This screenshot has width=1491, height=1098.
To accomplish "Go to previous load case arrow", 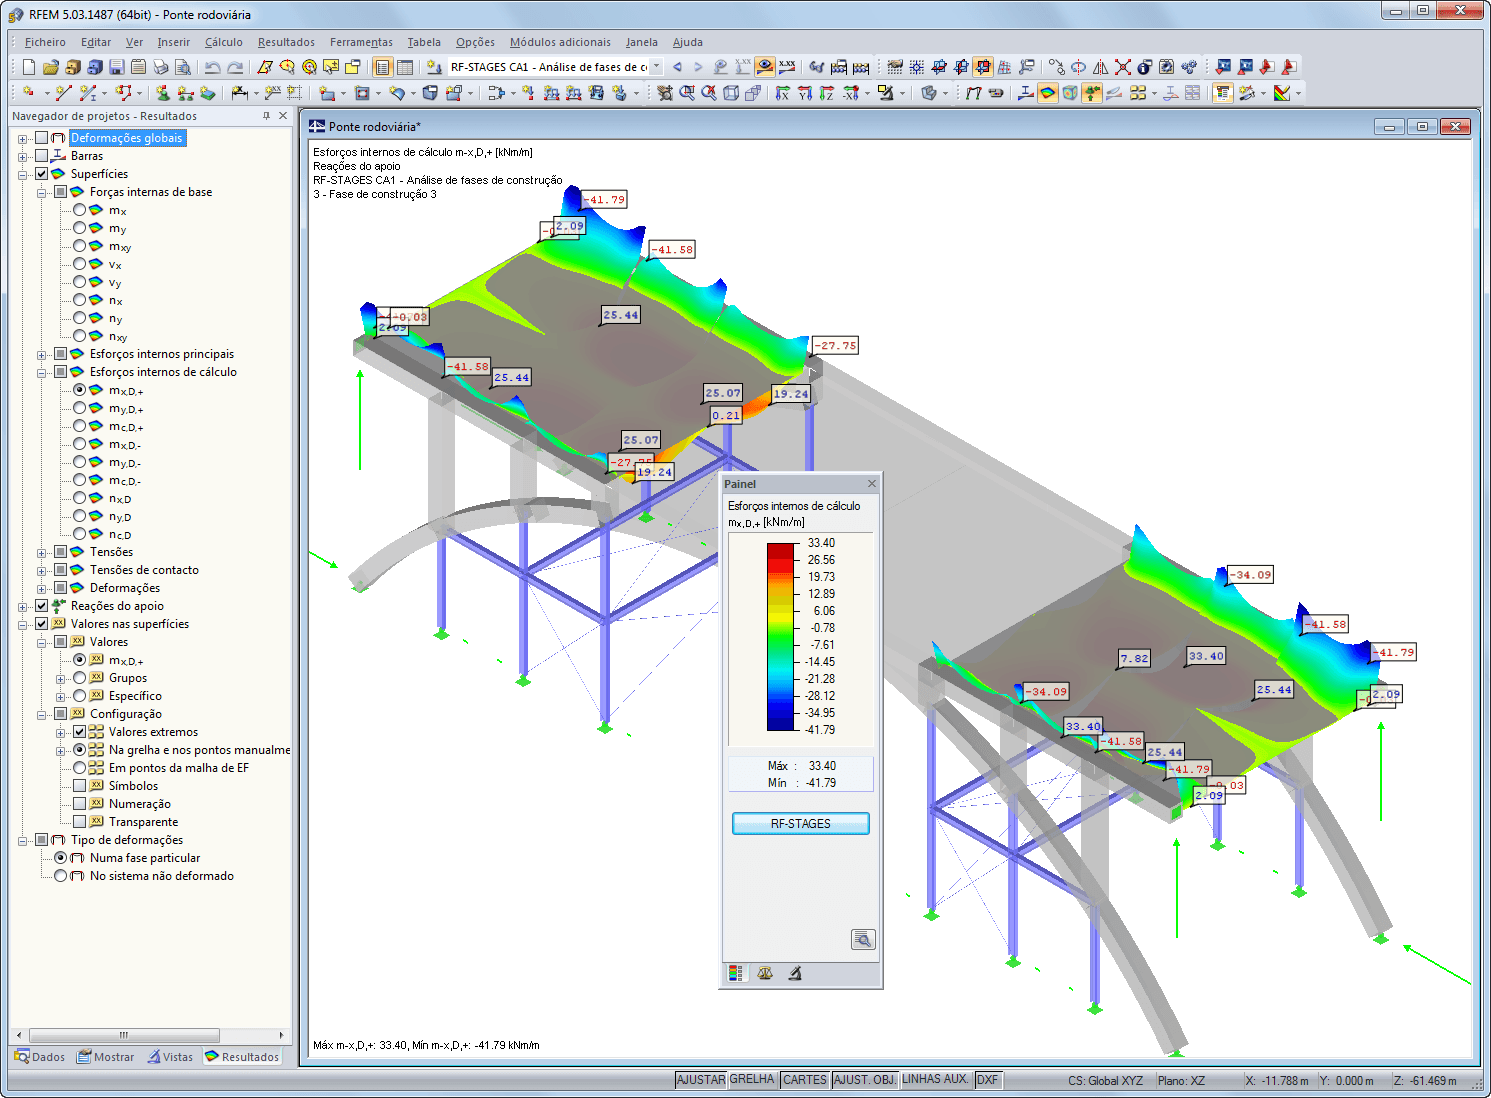I will tap(677, 67).
